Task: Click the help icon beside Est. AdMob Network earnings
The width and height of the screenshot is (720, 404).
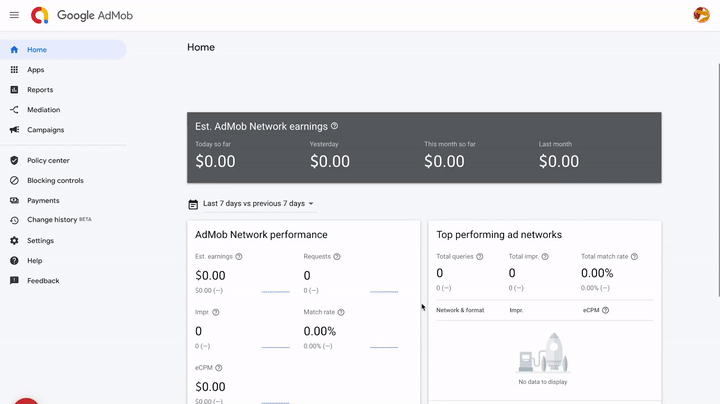Action: pyautogui.click(x=334, y=126)
